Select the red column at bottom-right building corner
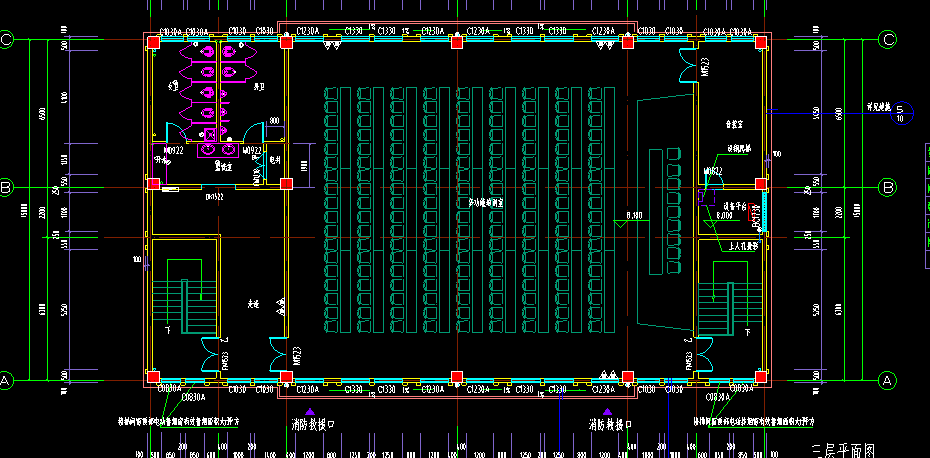Image resolution: width=930 pixels, height=458 pixels. click(x=761, y=377)
